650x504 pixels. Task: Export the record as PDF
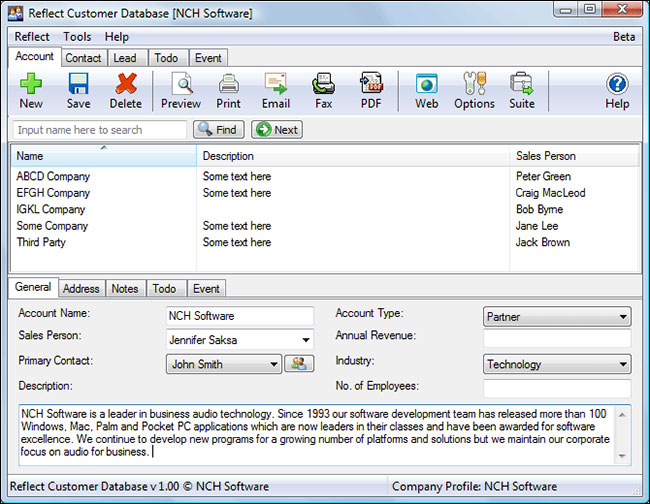tap(371, 86)
